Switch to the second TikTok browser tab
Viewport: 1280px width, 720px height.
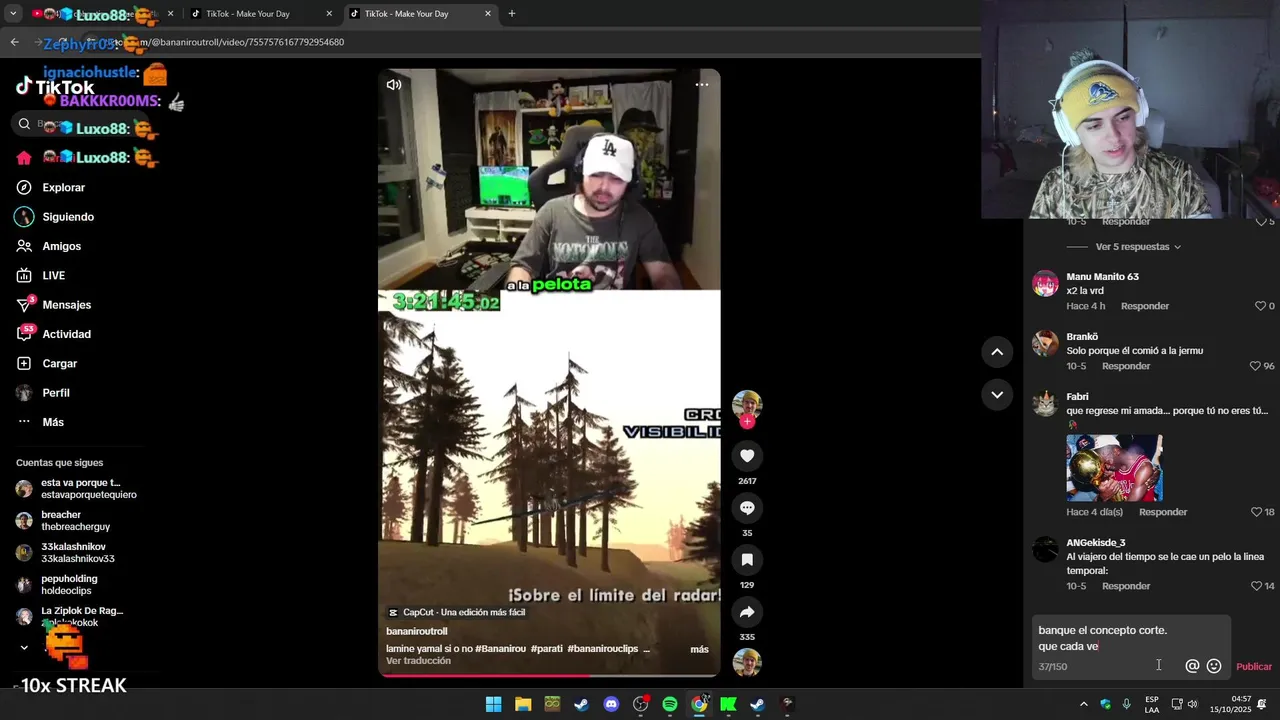click(x=258, y=14)
